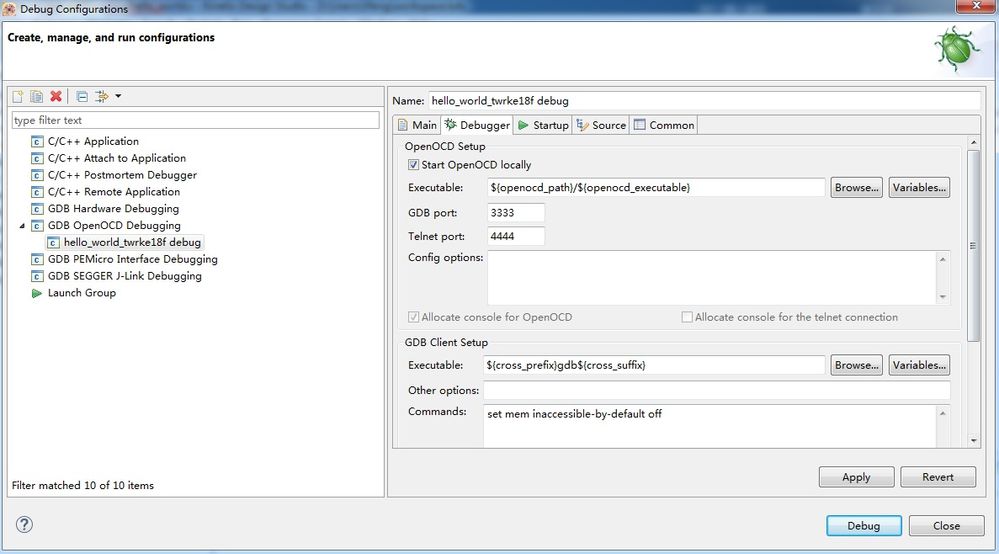Start debugging with the Debug button

[864, 526]
